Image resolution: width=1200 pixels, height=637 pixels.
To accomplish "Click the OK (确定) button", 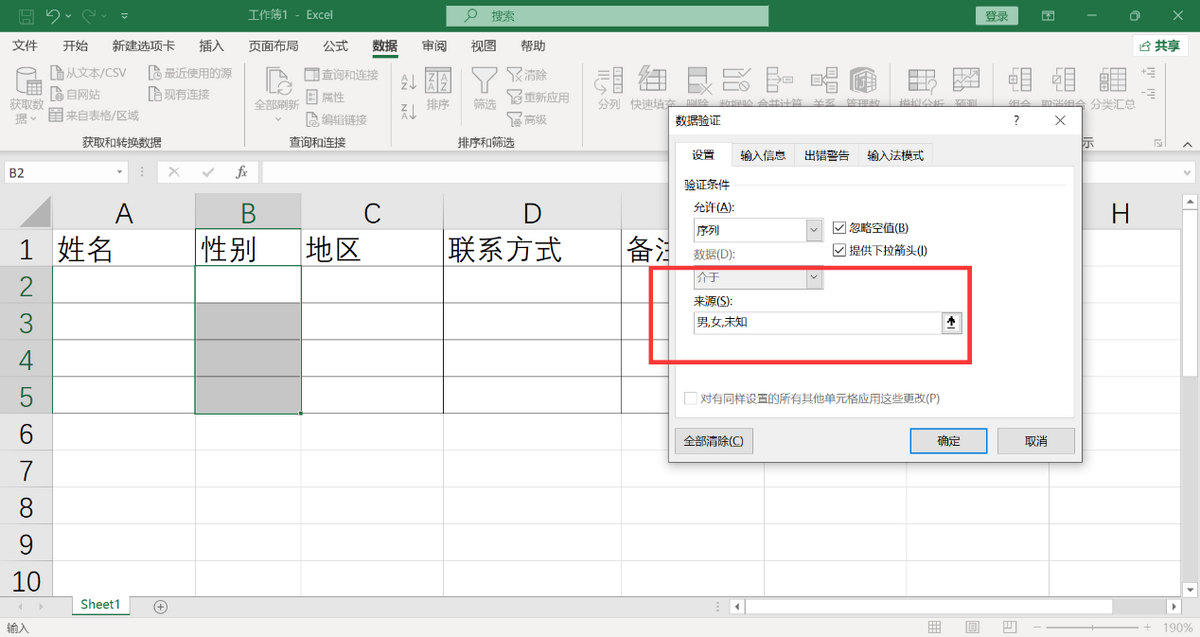I will click(948, 441).
